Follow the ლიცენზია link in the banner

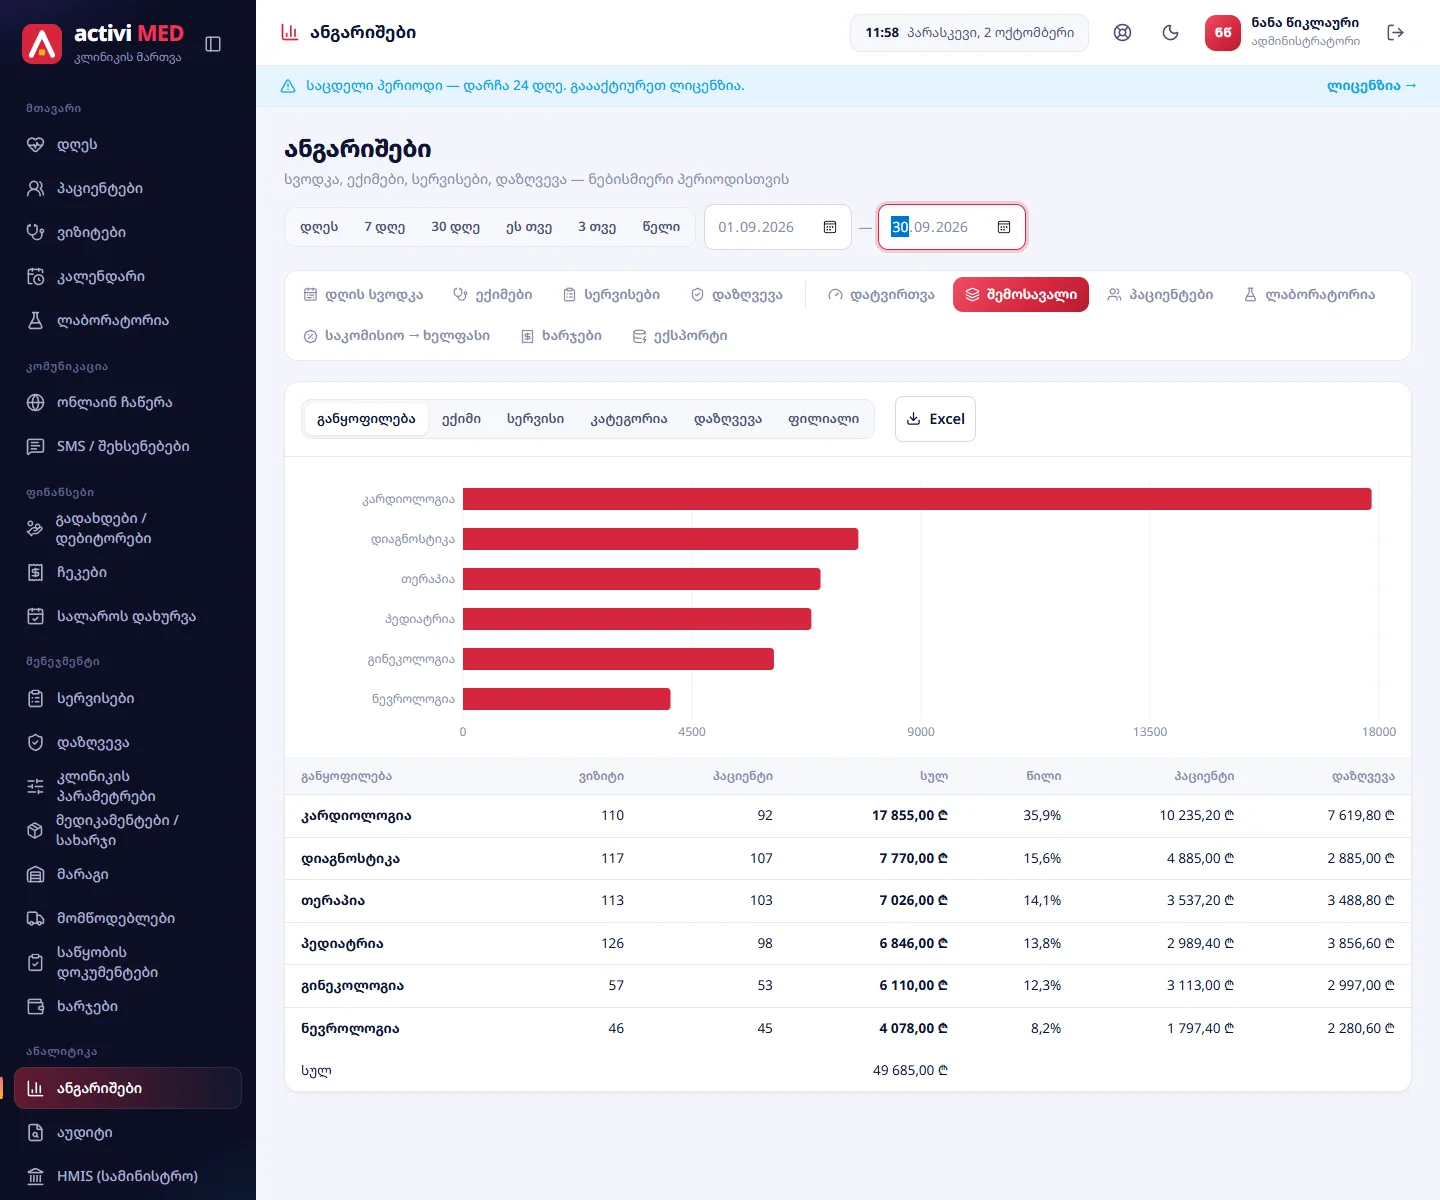pos(1372,86)
